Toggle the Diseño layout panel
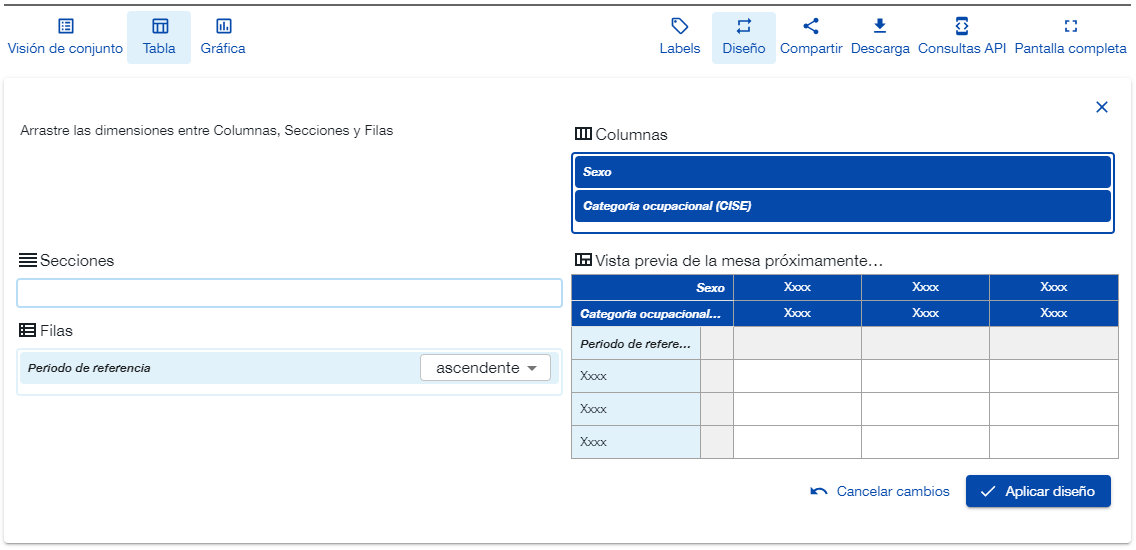 (x=743, y=38)
